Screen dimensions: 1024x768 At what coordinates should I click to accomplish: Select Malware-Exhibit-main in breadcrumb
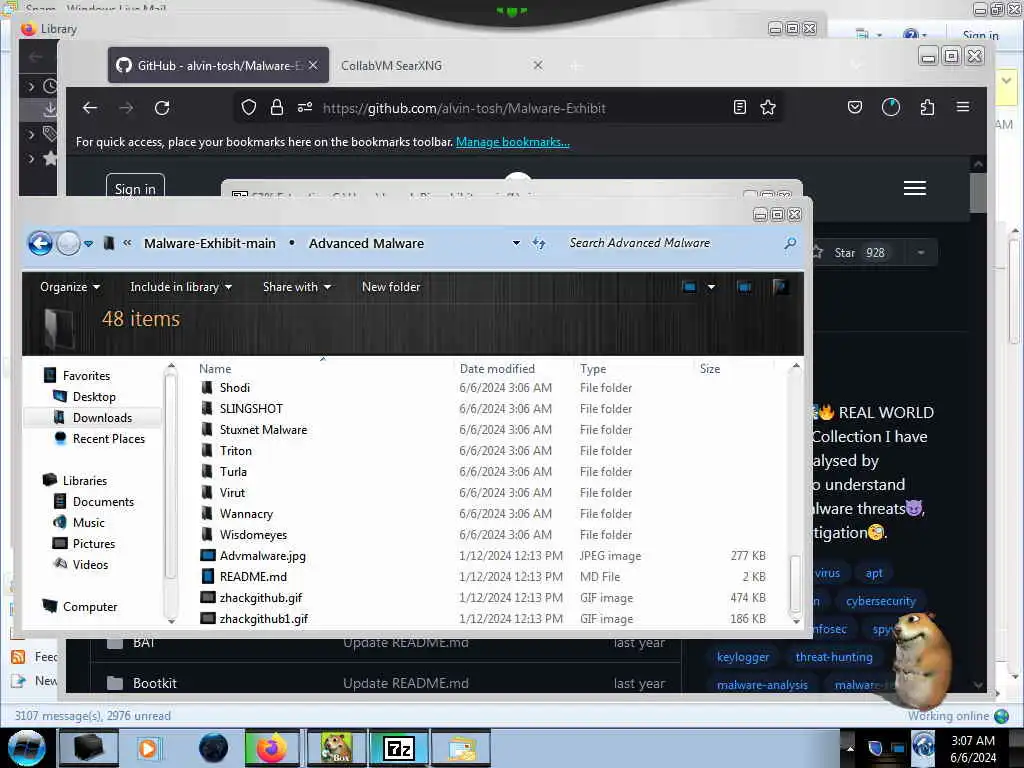click(x=210, y=243)
